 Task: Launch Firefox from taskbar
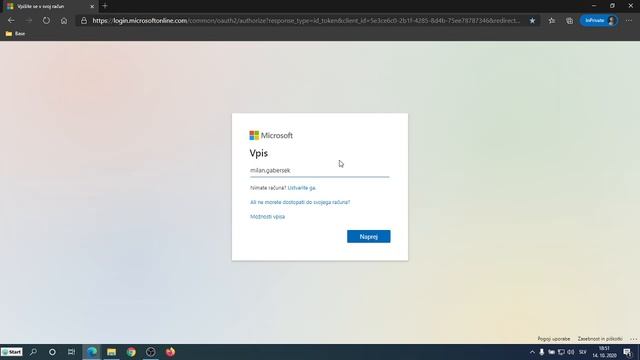(x=170, y=352)
